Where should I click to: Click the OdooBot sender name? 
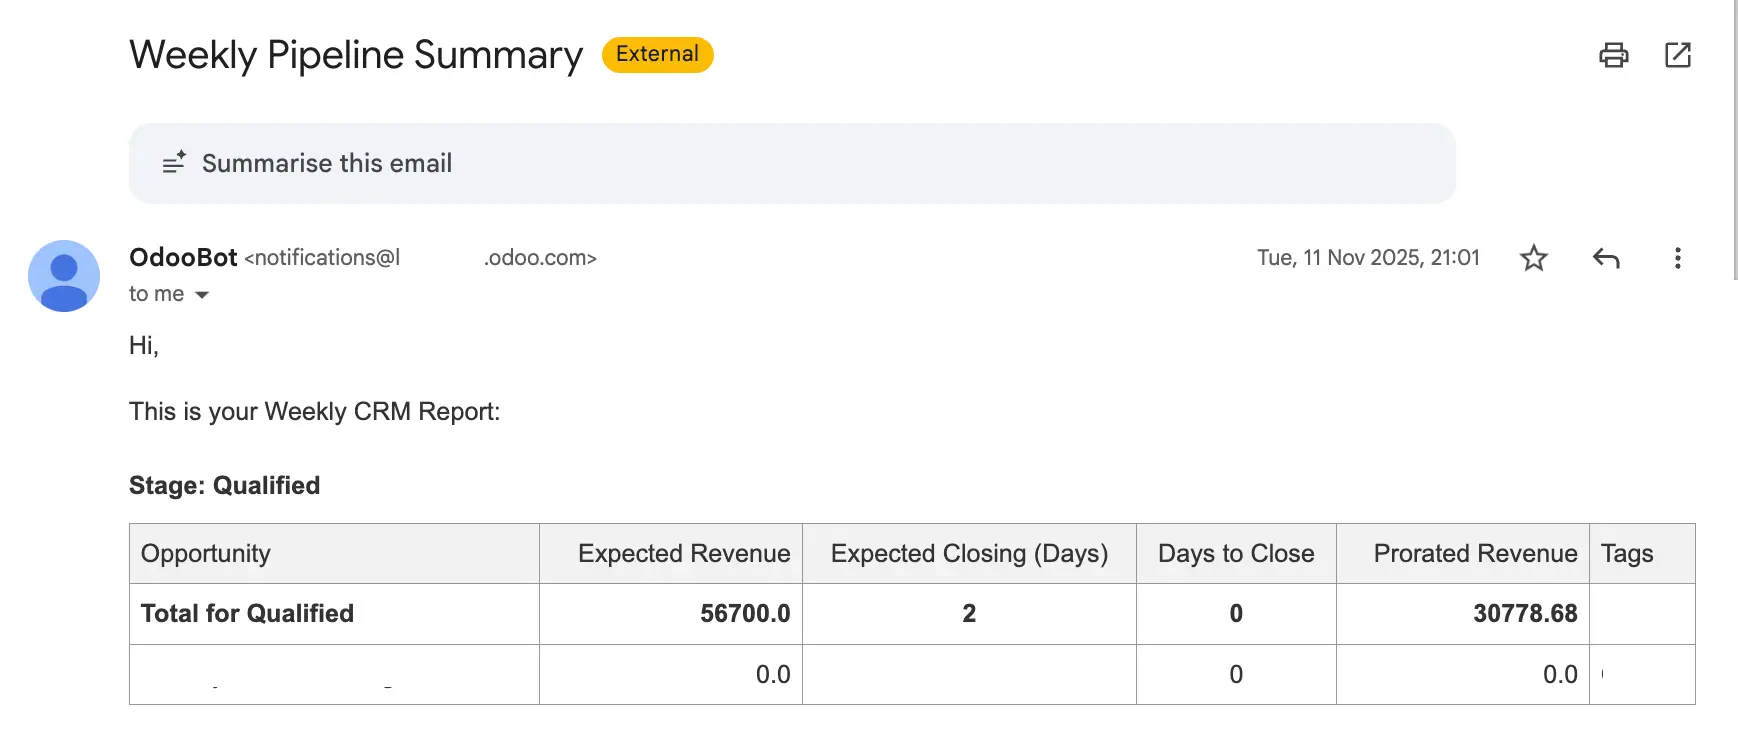coord(183,257)
